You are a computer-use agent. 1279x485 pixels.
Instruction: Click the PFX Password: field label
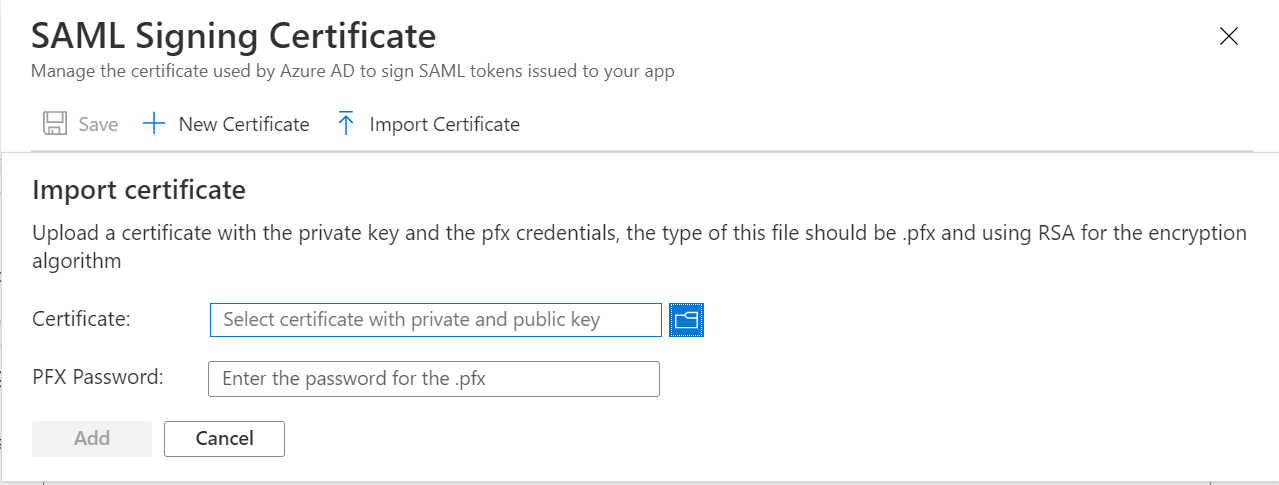click(98, 377)
